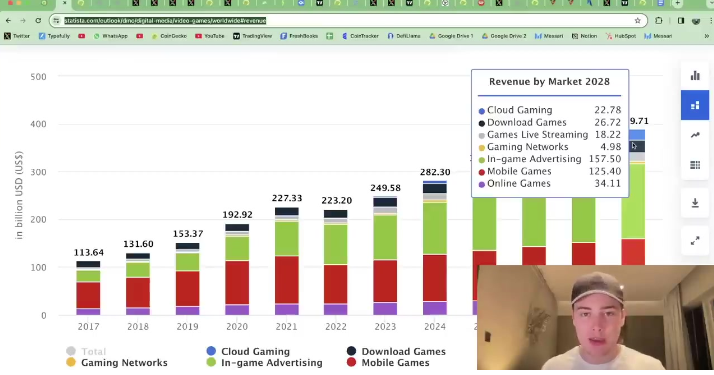Click the 2022 stacked bar
This screenshot has width=714, height=375.
336,262
